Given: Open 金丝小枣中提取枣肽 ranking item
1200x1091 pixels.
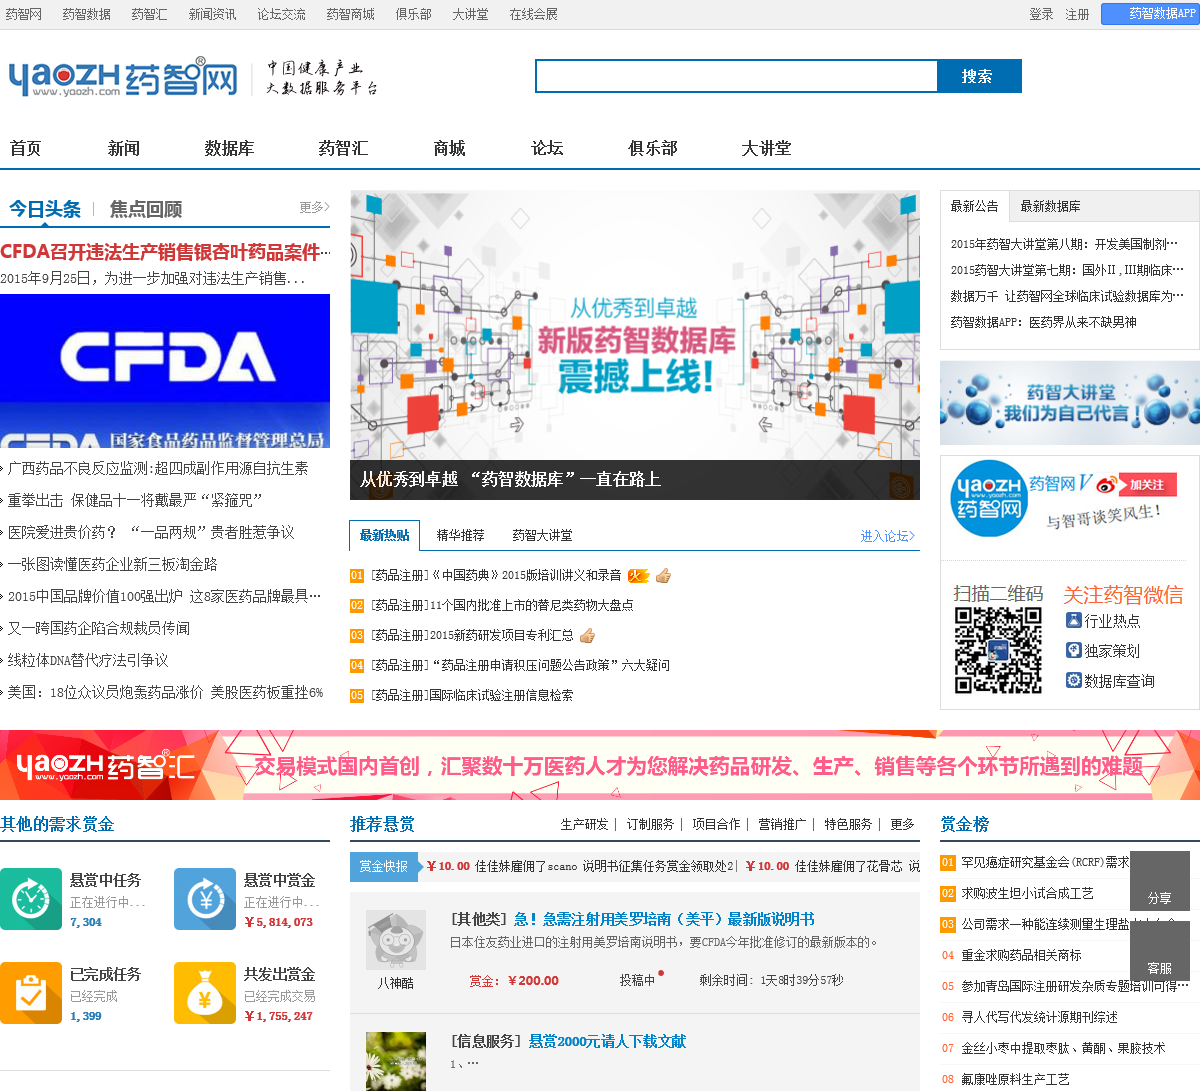Looking at the screenshot, I should coord(1063,1048).
